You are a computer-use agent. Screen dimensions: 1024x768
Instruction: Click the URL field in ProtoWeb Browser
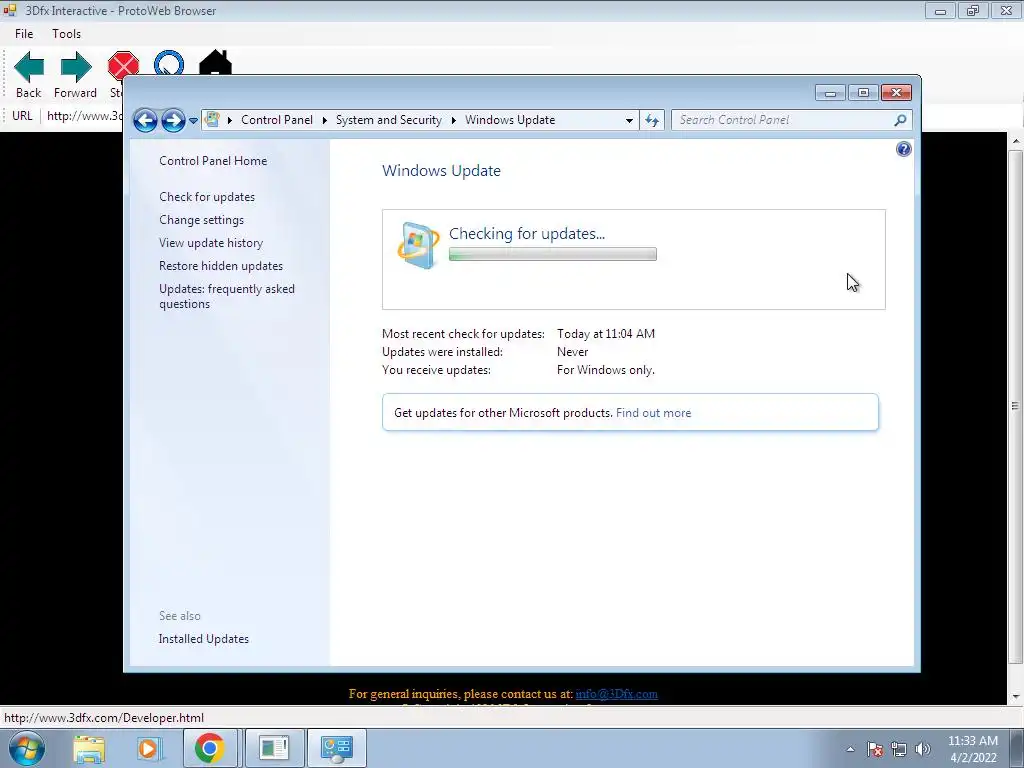coord(84,116)
